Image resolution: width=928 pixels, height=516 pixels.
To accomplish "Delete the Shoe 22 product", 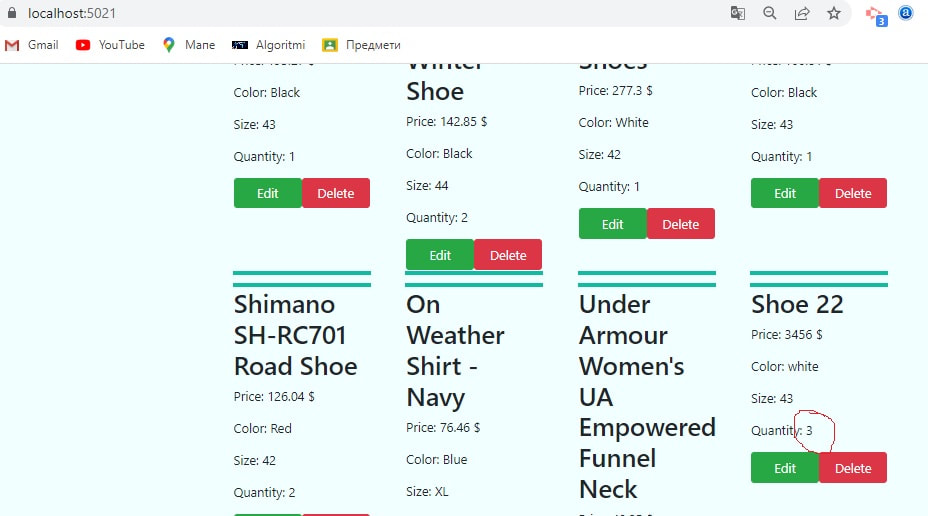I will pyautogui.click(x=853, y=468).
